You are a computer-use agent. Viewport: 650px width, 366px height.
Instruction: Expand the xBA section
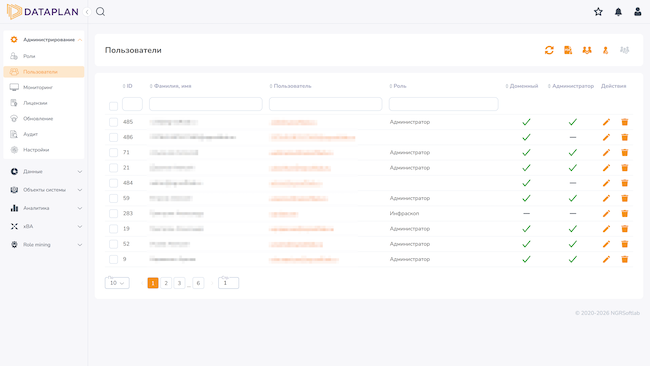tap(80, 226)
